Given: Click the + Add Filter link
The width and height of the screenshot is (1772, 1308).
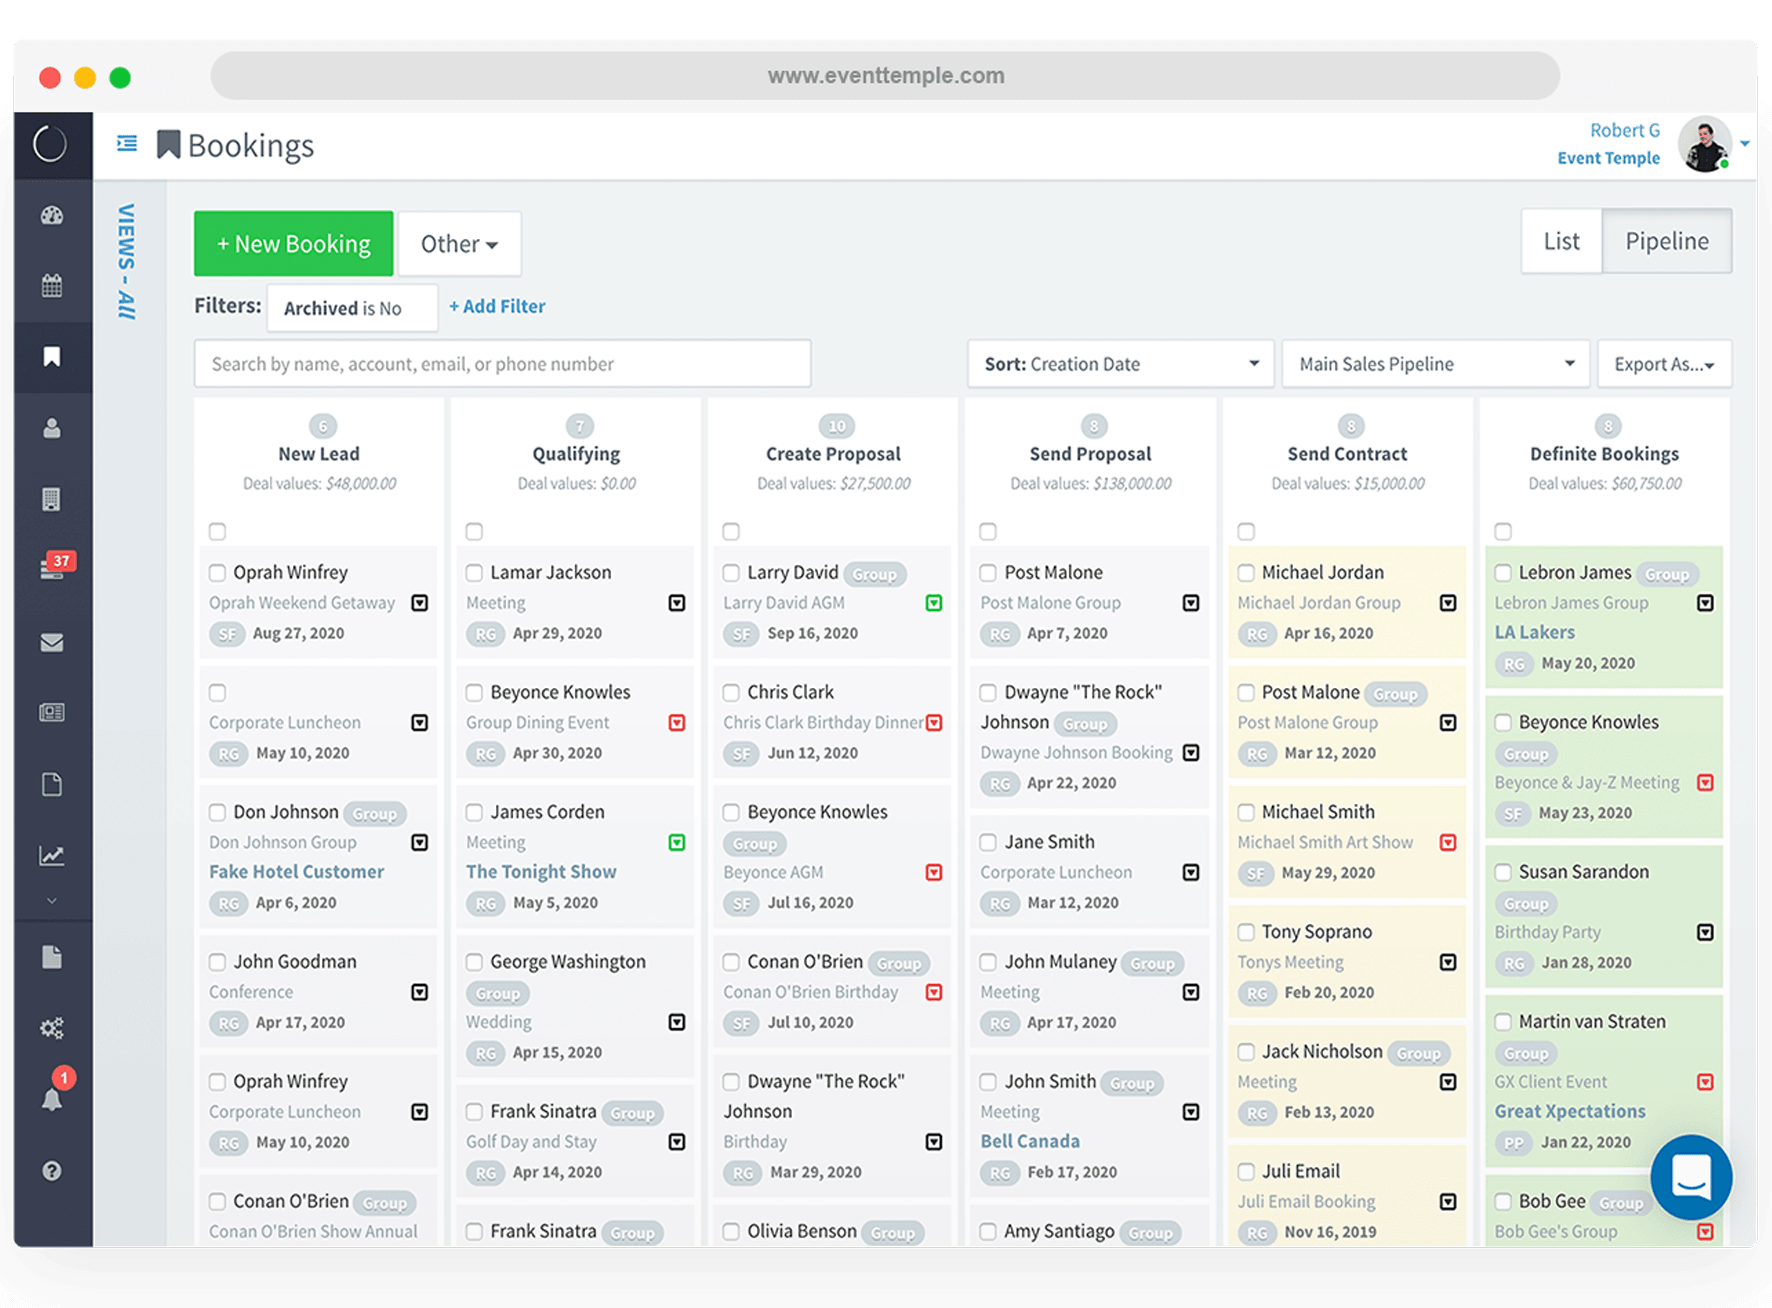Looking at the screenshot, I should click(x=497, y=307).
